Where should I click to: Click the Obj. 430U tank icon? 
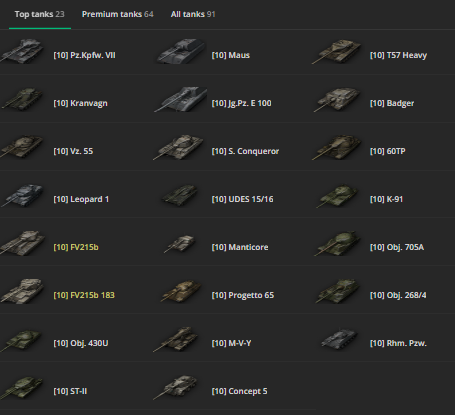(x=21, y=340)
